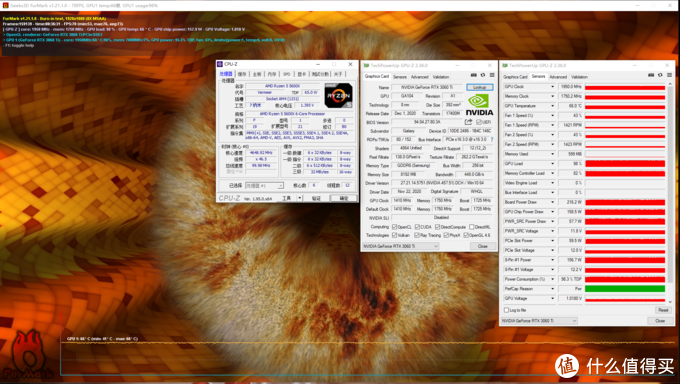Click the Board Power Draw red graph
680x384 pixels.
point(625,202)
